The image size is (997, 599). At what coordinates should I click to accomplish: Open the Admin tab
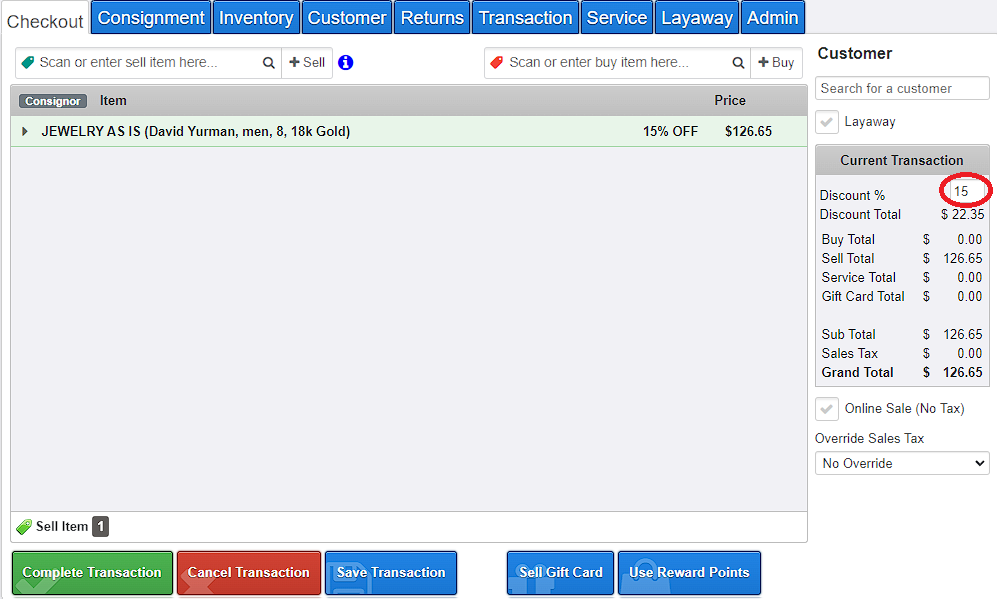772,18
